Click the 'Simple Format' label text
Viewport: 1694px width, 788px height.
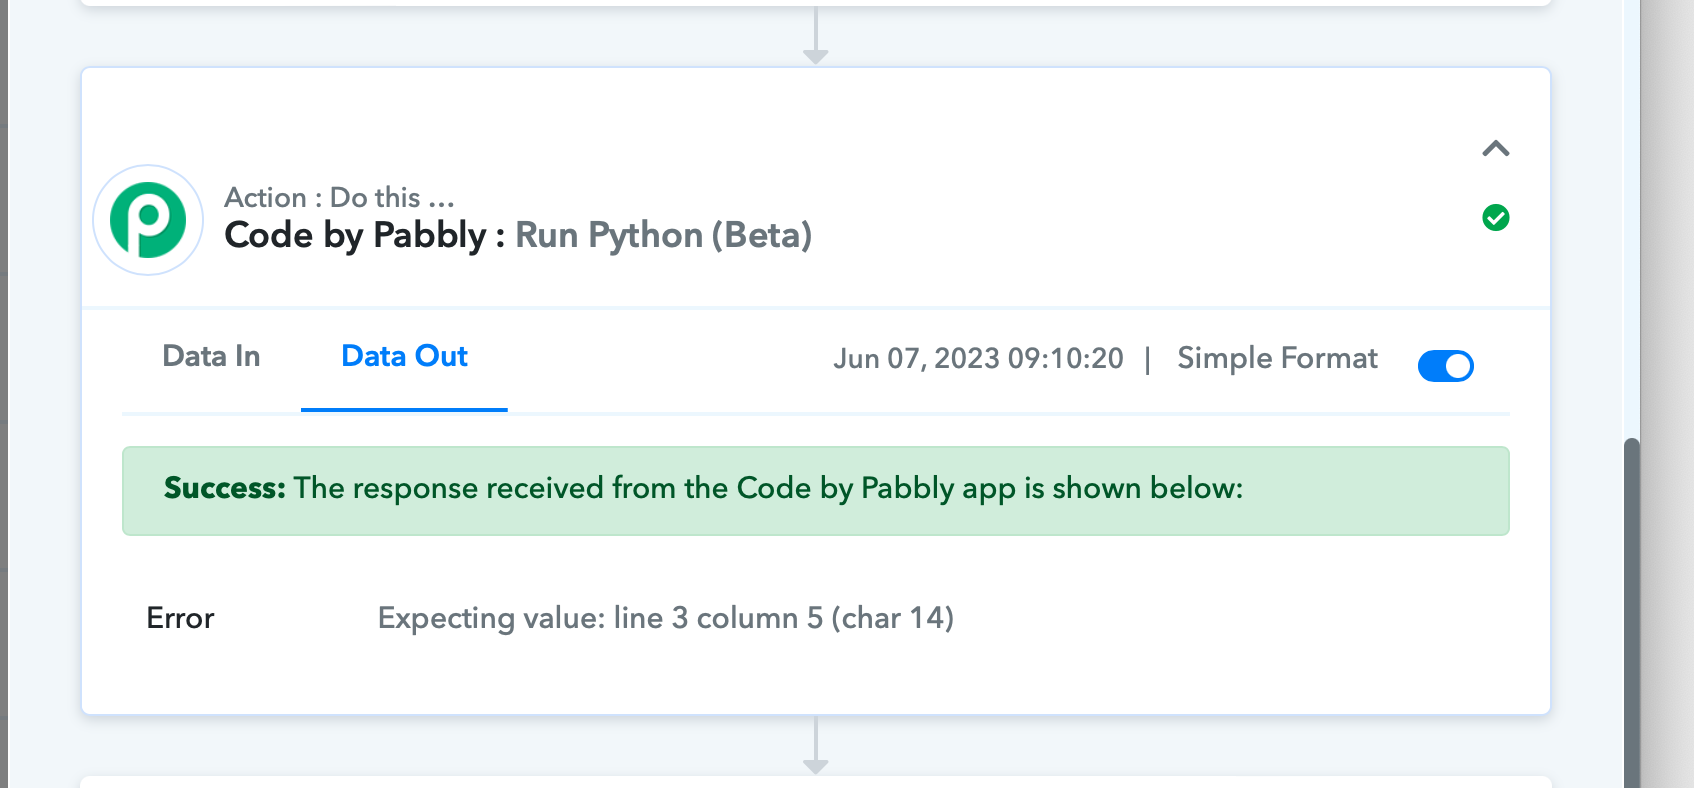1277,358
